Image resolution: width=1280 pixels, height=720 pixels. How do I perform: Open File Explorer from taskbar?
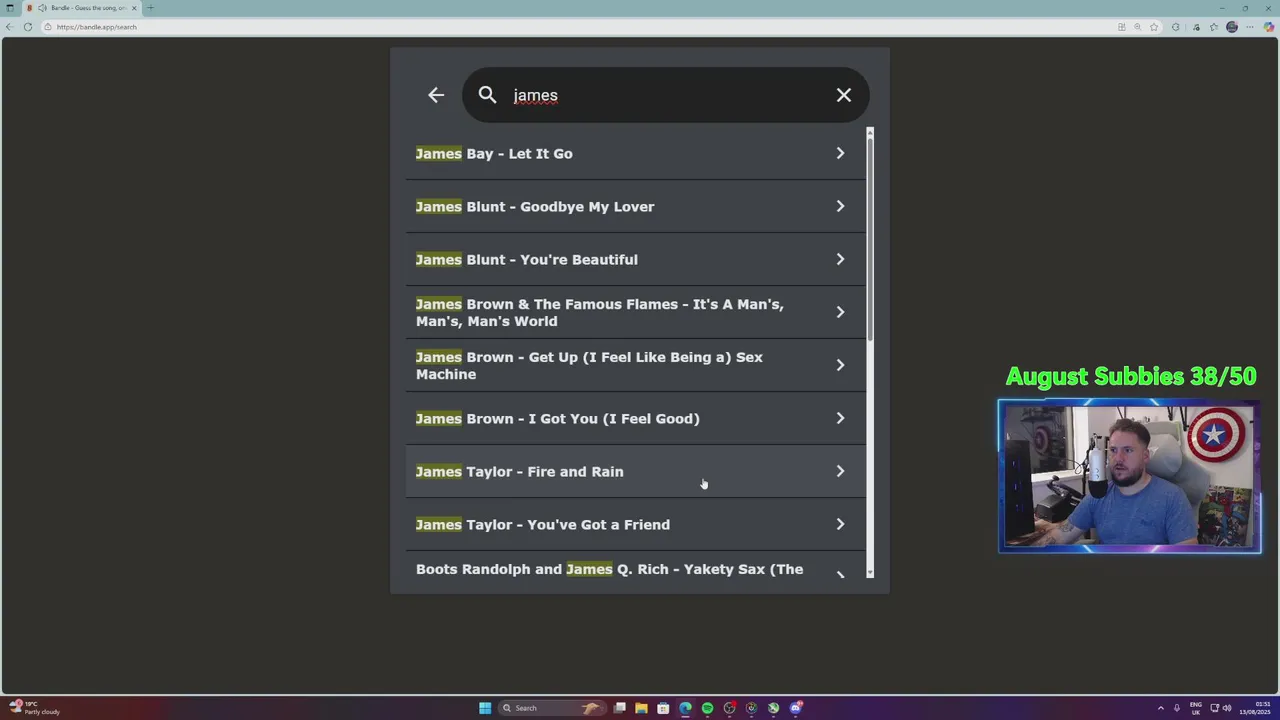pos(641,708)
